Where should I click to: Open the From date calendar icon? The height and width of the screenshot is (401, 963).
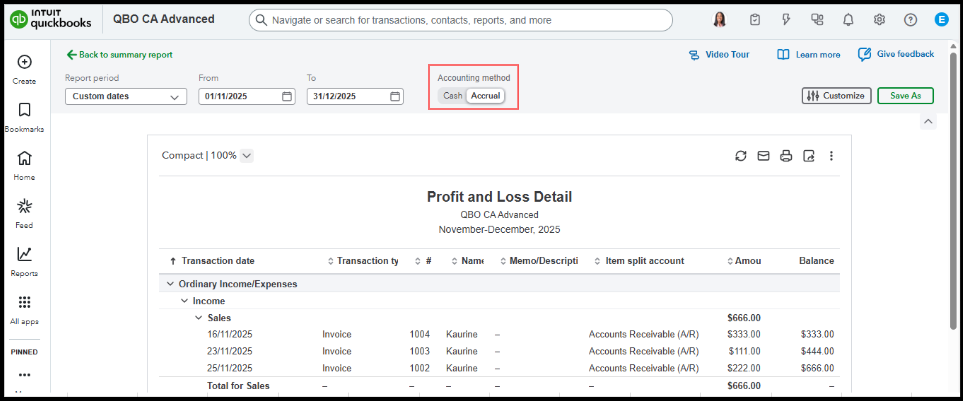click(286, 96)
